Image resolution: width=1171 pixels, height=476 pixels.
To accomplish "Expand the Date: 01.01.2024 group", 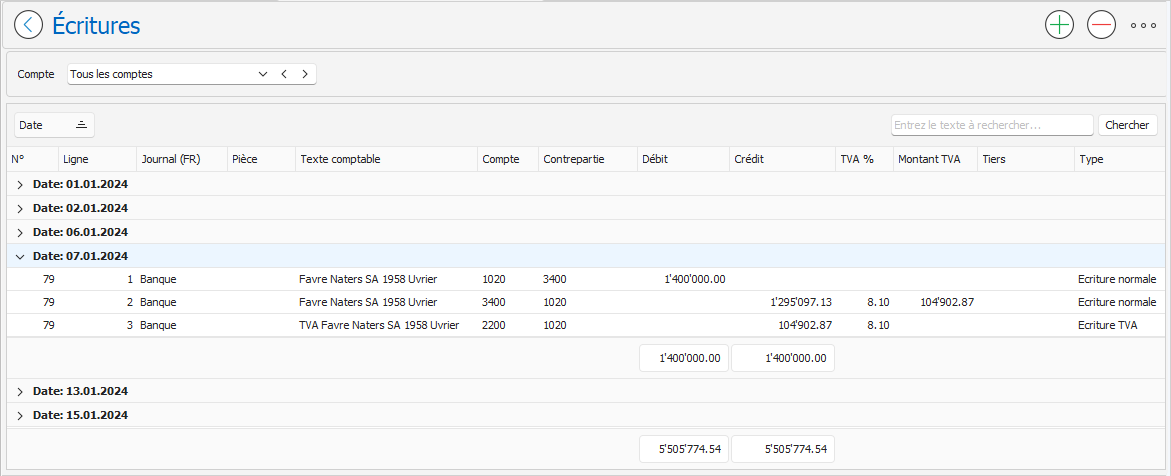I will click(20, 184).
